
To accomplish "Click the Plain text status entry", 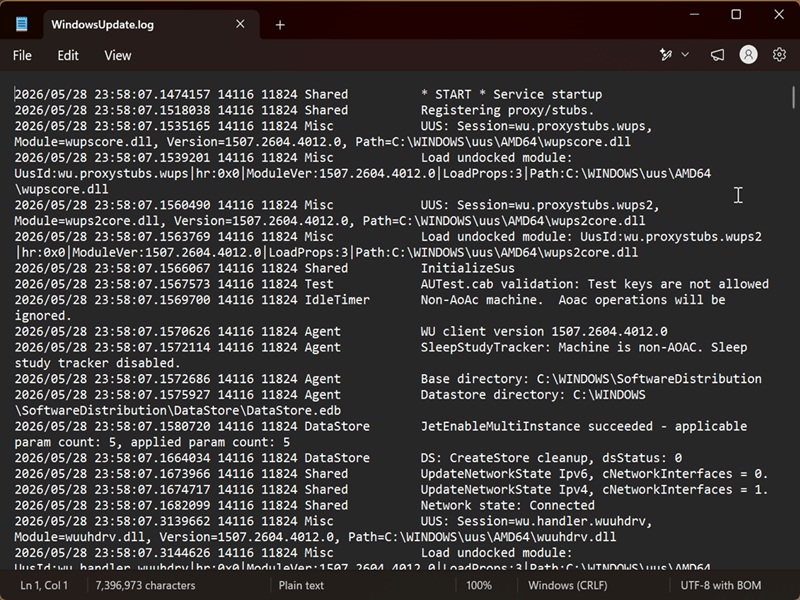I will click(301, 585).
